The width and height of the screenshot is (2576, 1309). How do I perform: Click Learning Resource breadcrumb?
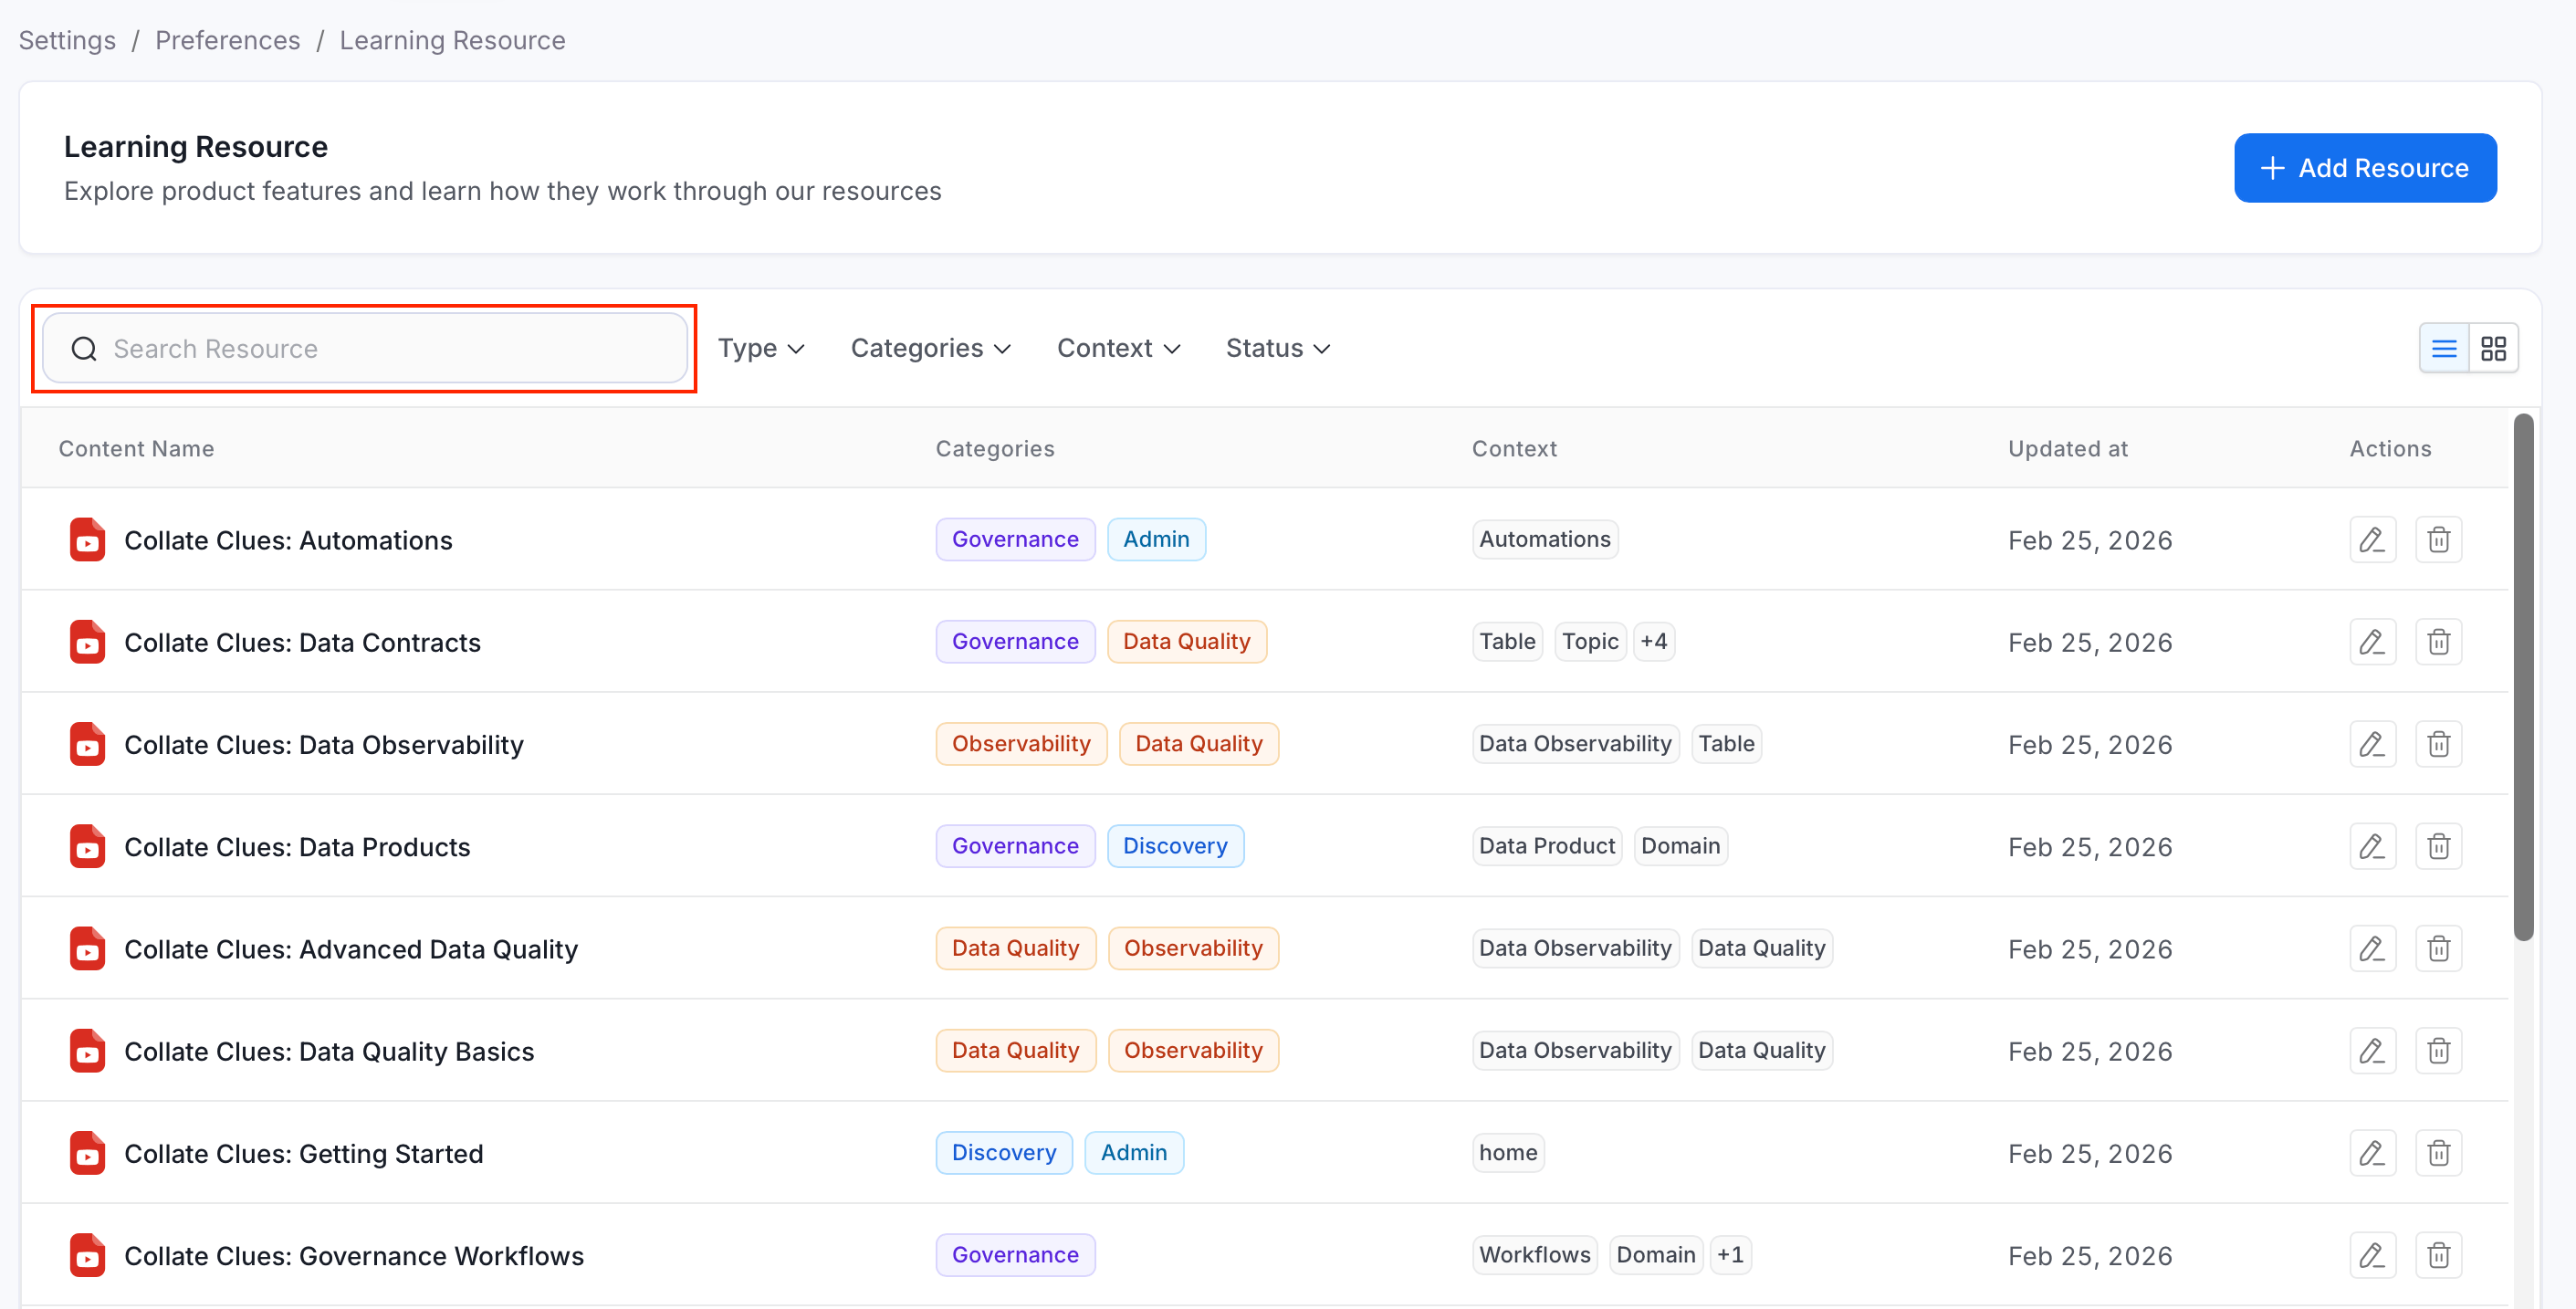pos(452,40)
